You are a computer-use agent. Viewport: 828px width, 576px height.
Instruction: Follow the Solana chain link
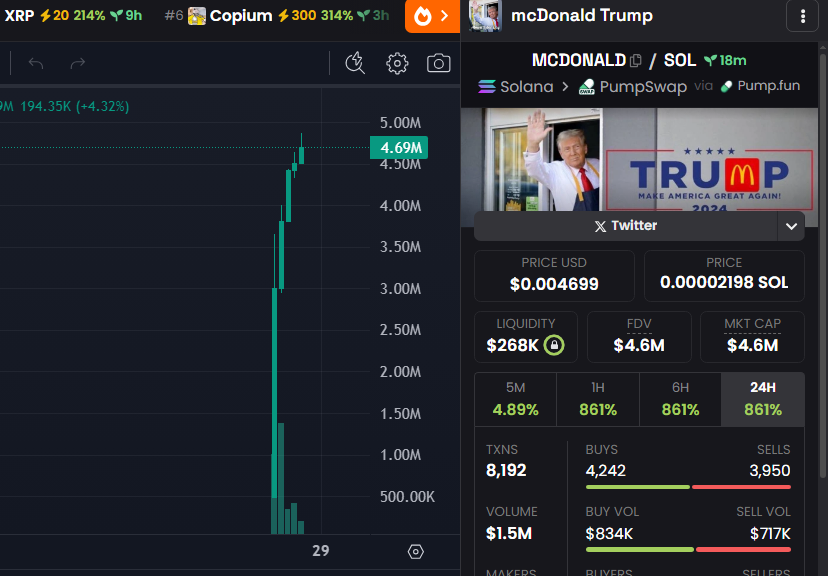pyautogui.click(x=515, y=87)
